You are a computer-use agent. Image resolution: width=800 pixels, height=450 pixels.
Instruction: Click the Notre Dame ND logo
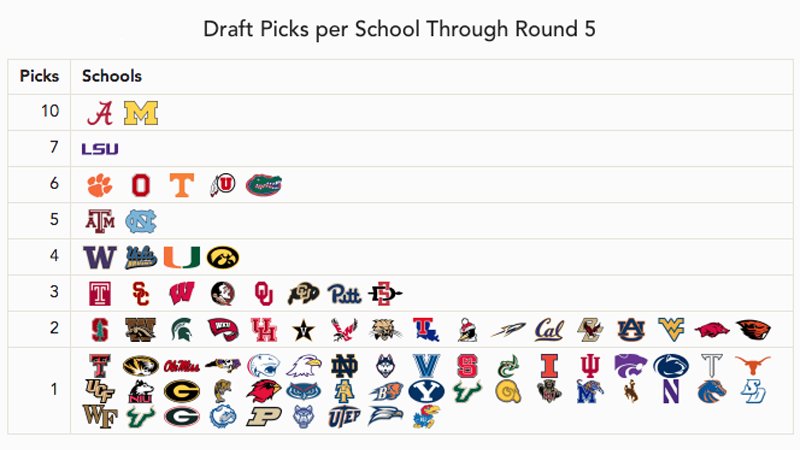344,366
